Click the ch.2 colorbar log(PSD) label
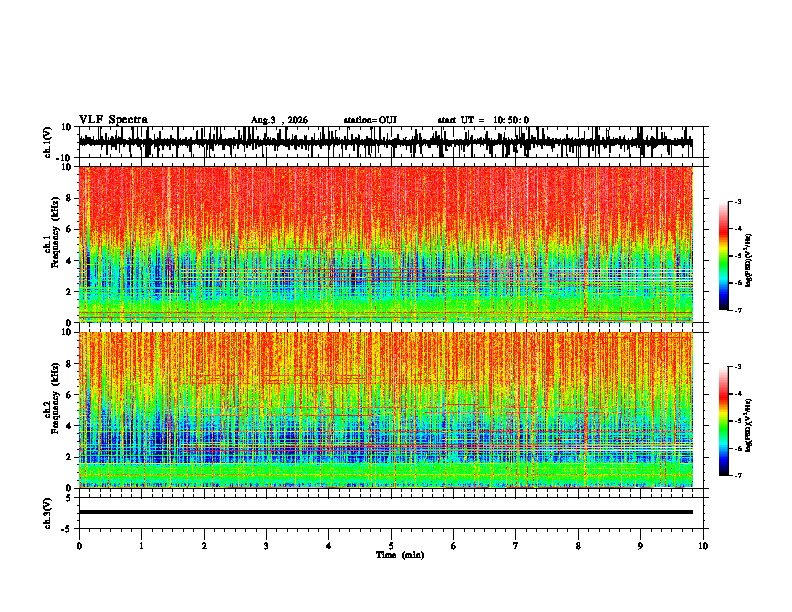This screenshot has width=792, height=612. tap(749, 425)
